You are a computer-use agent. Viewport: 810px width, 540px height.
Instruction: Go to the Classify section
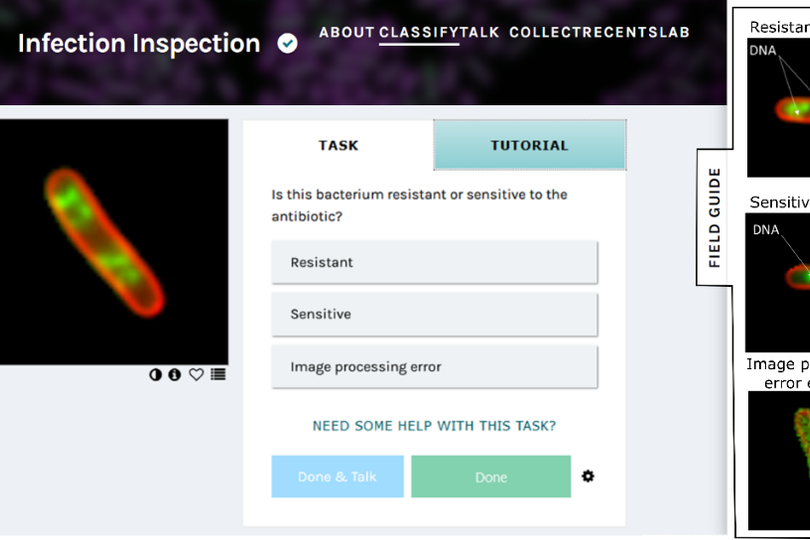[x=419, y=32]
